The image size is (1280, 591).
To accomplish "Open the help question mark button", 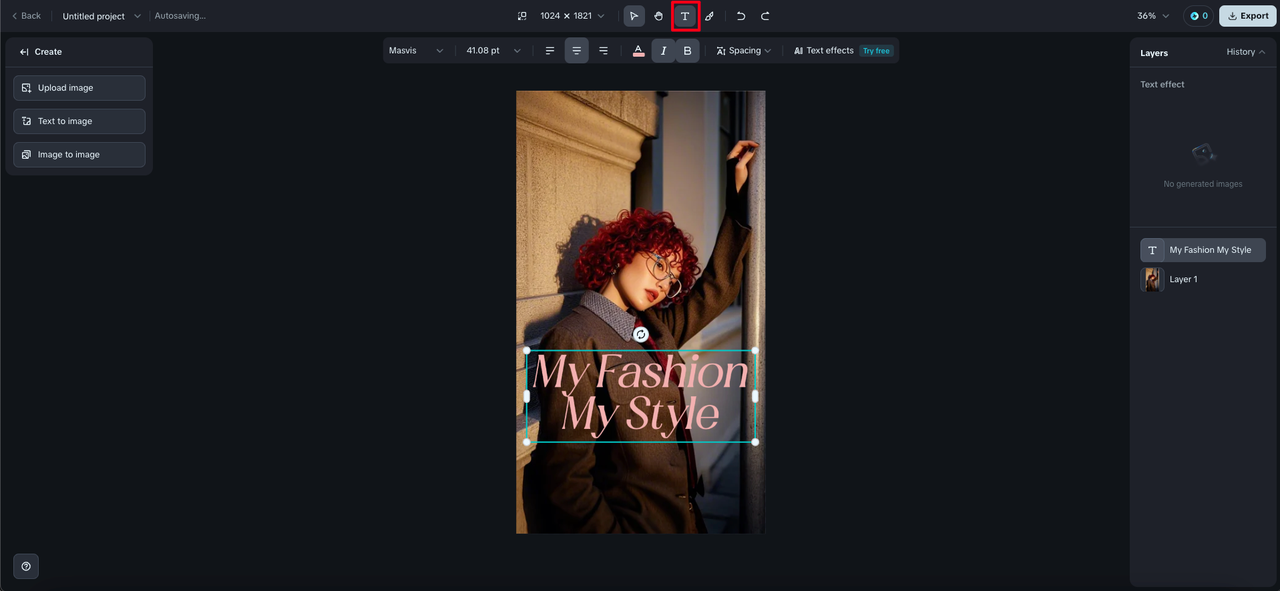I will pos(26,566).
